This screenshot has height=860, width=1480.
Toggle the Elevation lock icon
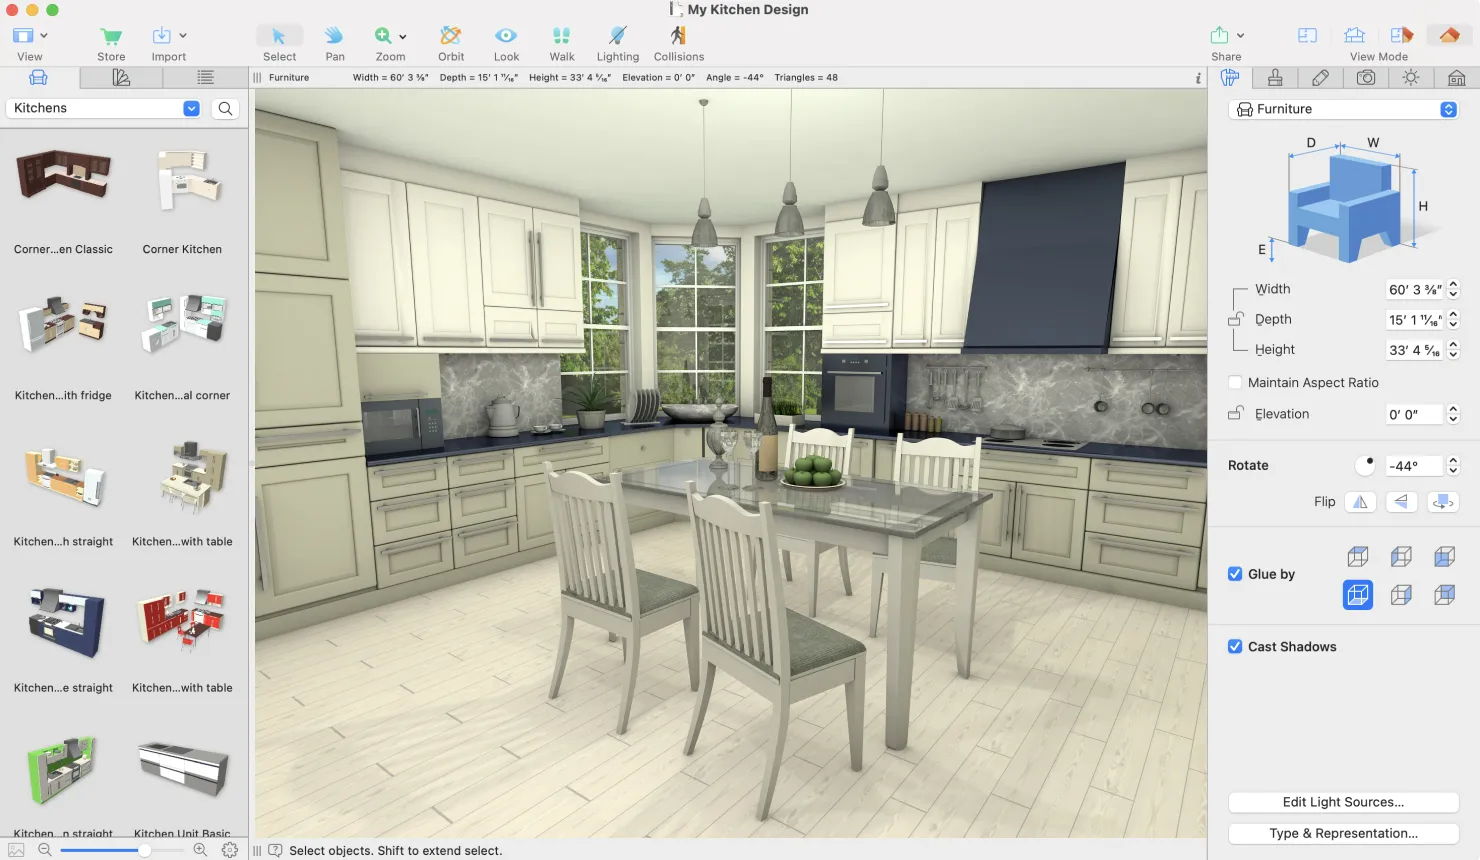click(1236, 414)
